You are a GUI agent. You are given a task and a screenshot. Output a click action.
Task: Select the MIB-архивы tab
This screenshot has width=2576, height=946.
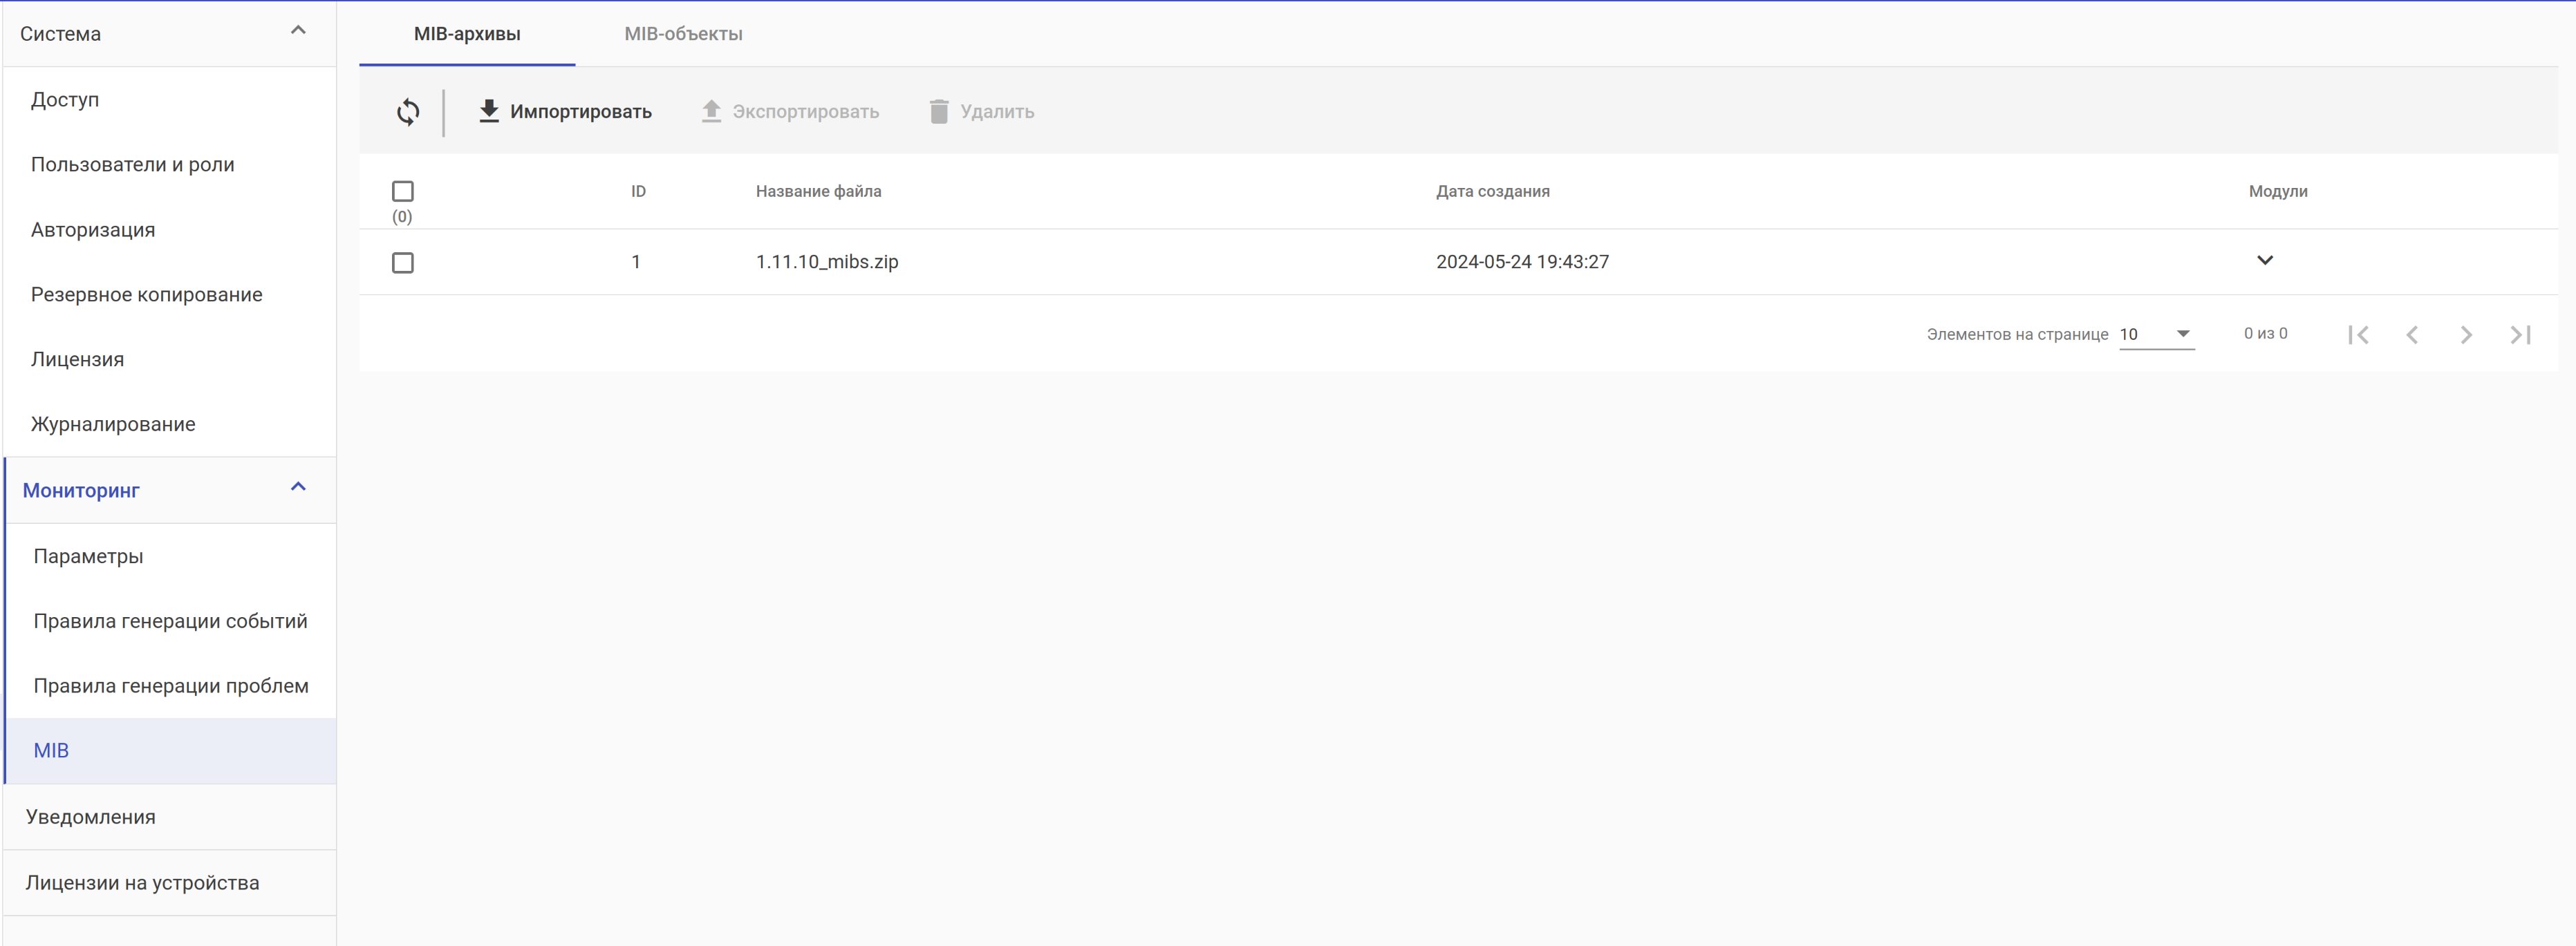click(467, 34)
